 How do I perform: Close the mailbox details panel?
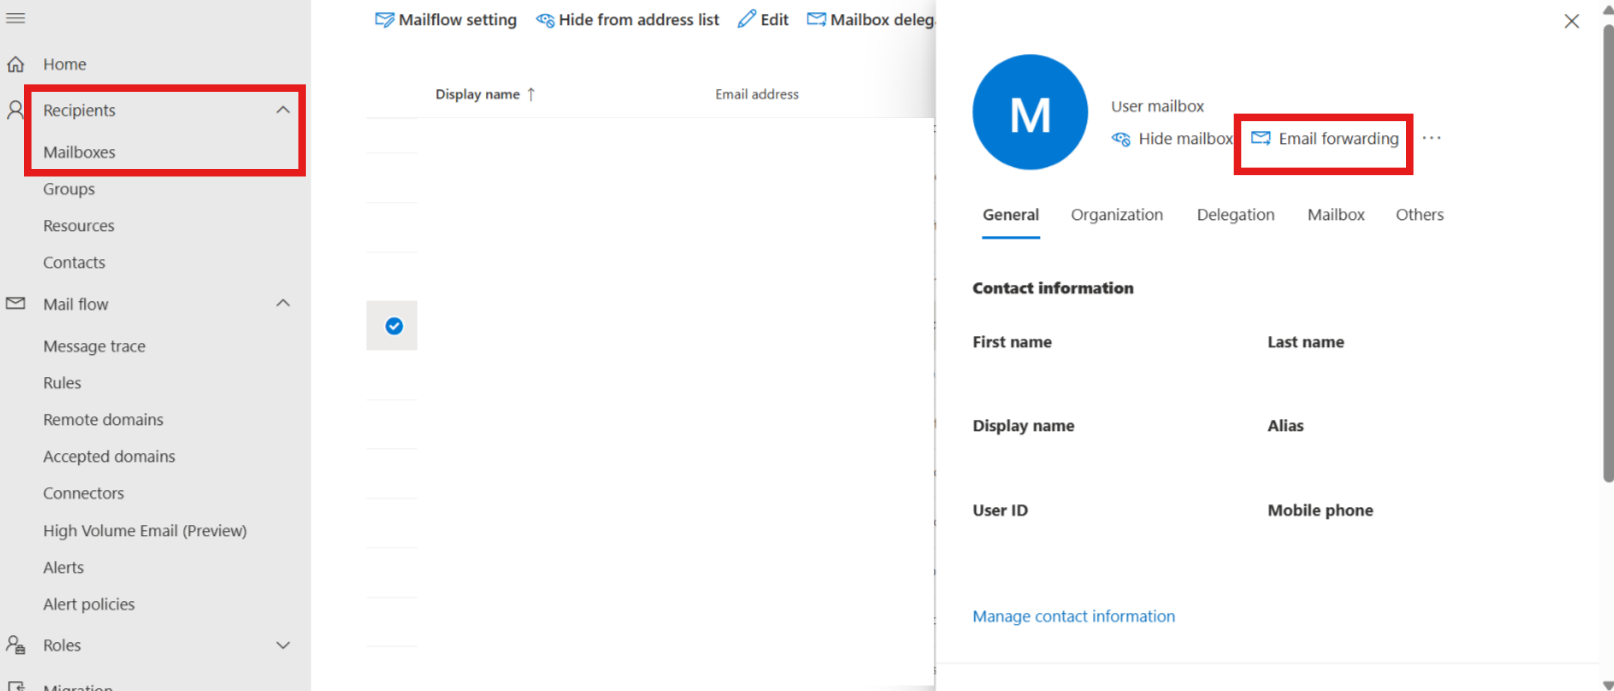pyautogui.click(x=1572, y=21)
